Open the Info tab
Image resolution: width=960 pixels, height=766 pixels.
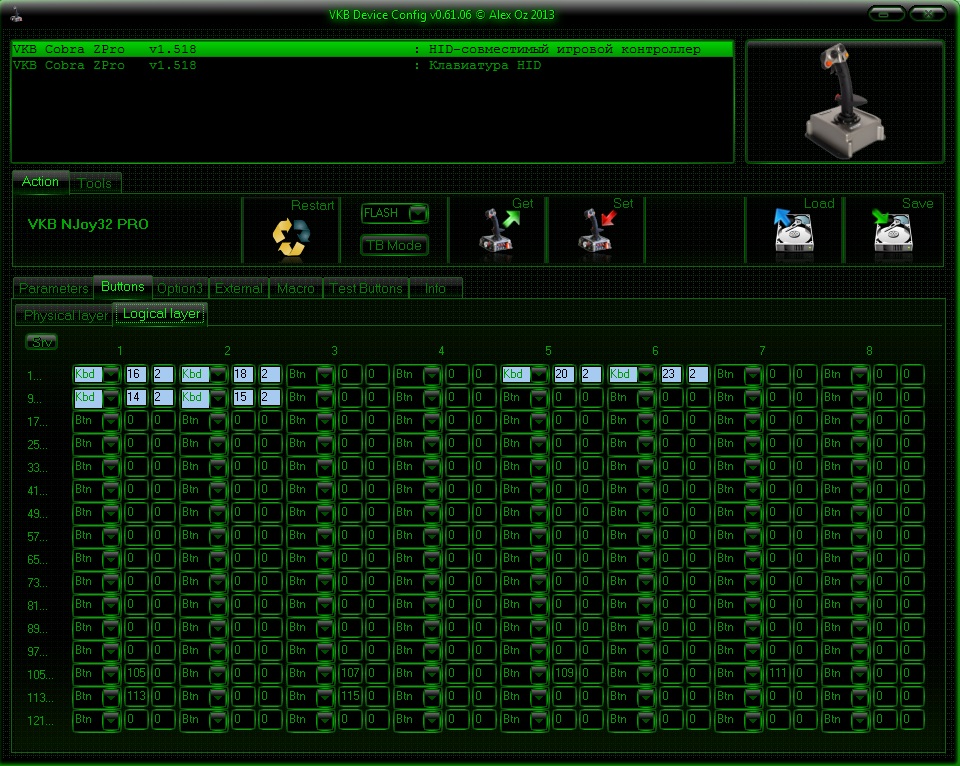point(435,288)
